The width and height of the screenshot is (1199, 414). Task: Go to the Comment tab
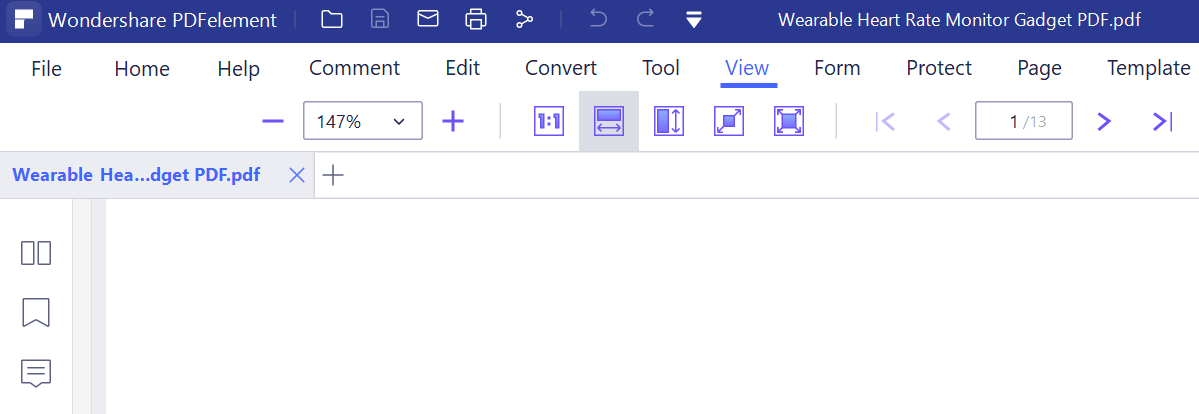tap(354, 68)
